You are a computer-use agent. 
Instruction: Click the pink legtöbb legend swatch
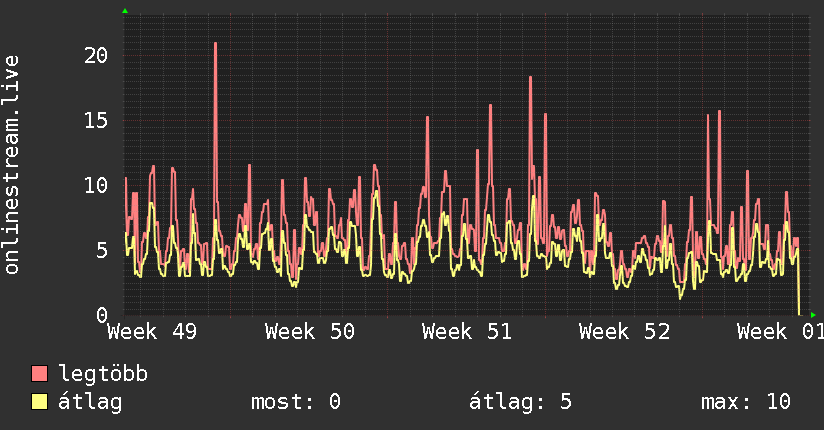click(x=39, y=374)
